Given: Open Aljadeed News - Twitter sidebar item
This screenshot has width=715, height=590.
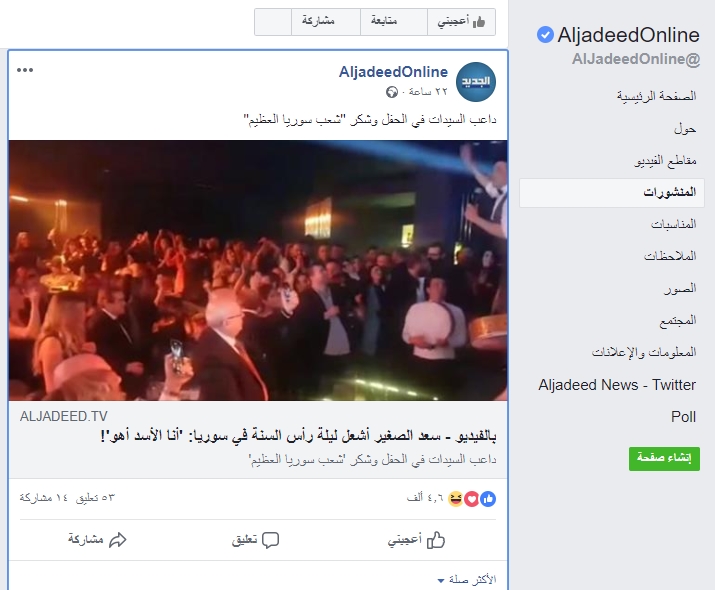Looking at the screenshot, I should pyautogui.click(x=617, y=385).
